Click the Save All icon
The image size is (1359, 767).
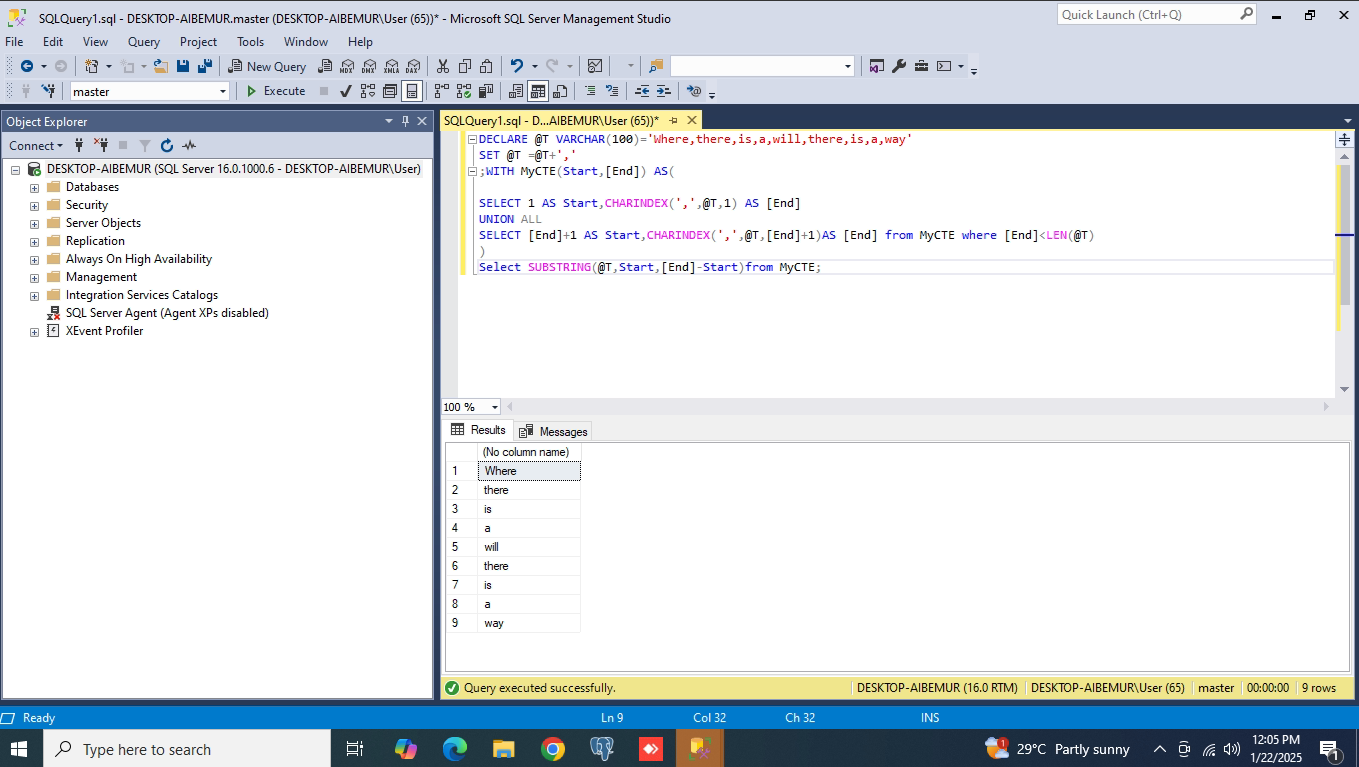tap(205, 66)
